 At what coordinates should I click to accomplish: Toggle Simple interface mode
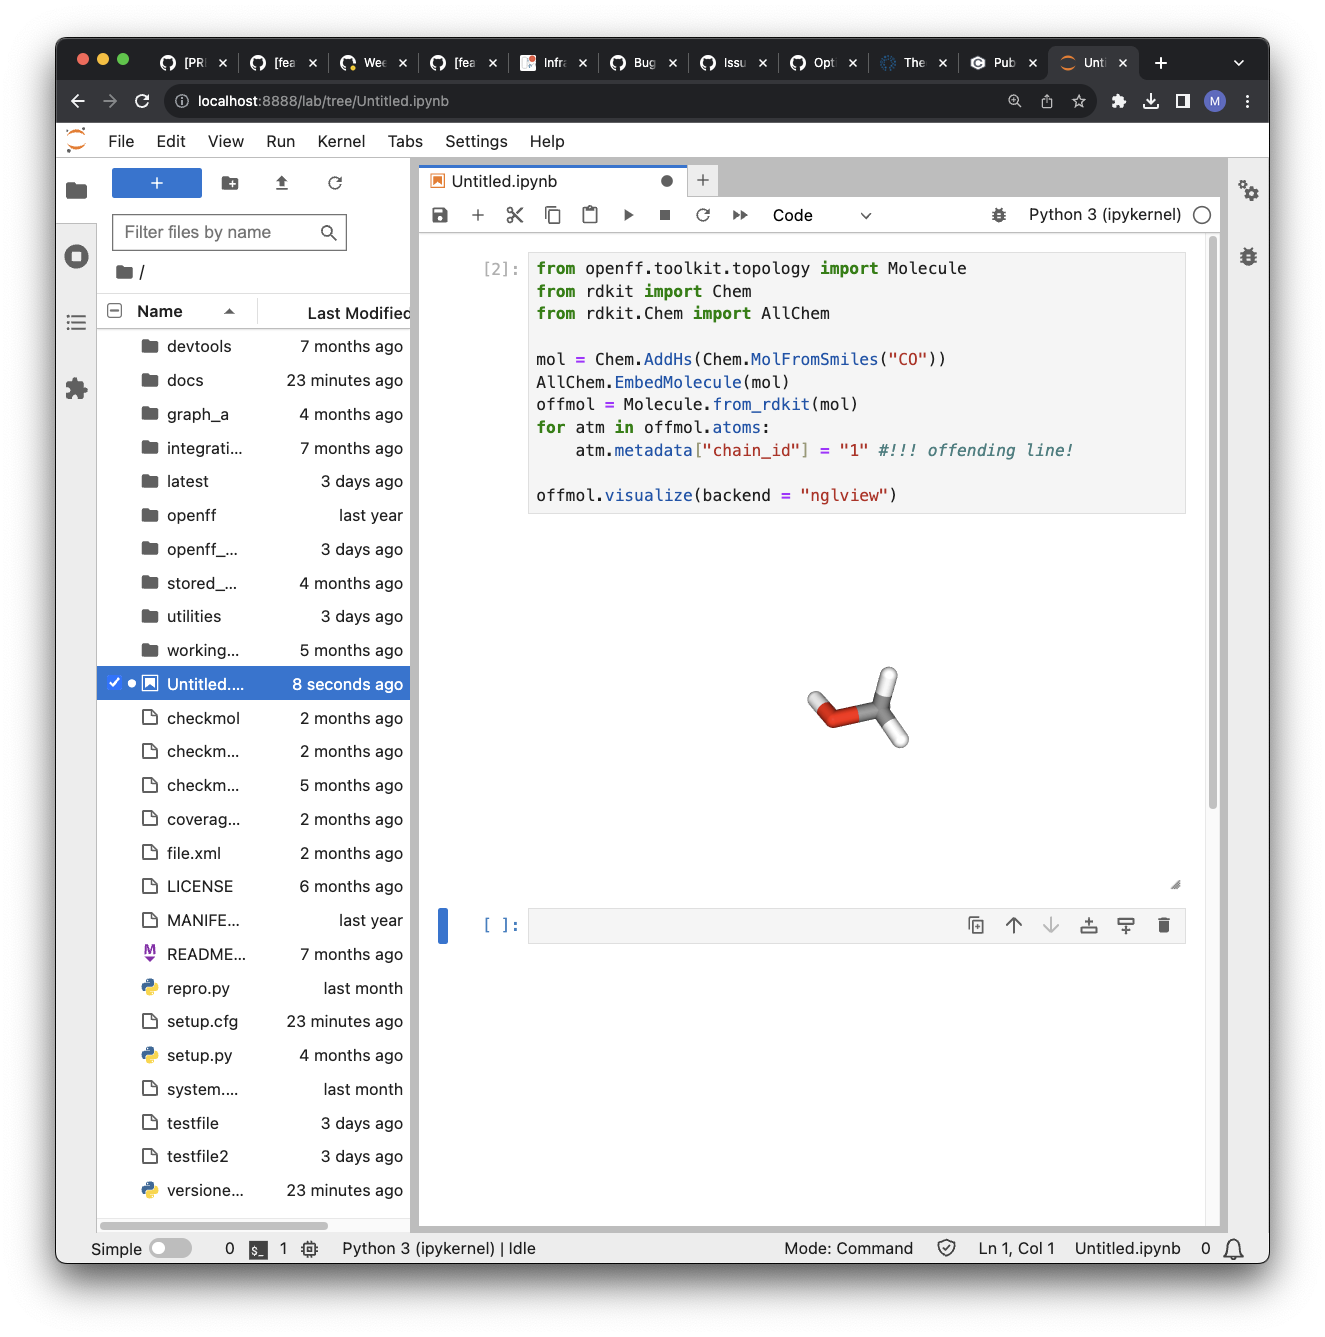(x=169, y=1248)
